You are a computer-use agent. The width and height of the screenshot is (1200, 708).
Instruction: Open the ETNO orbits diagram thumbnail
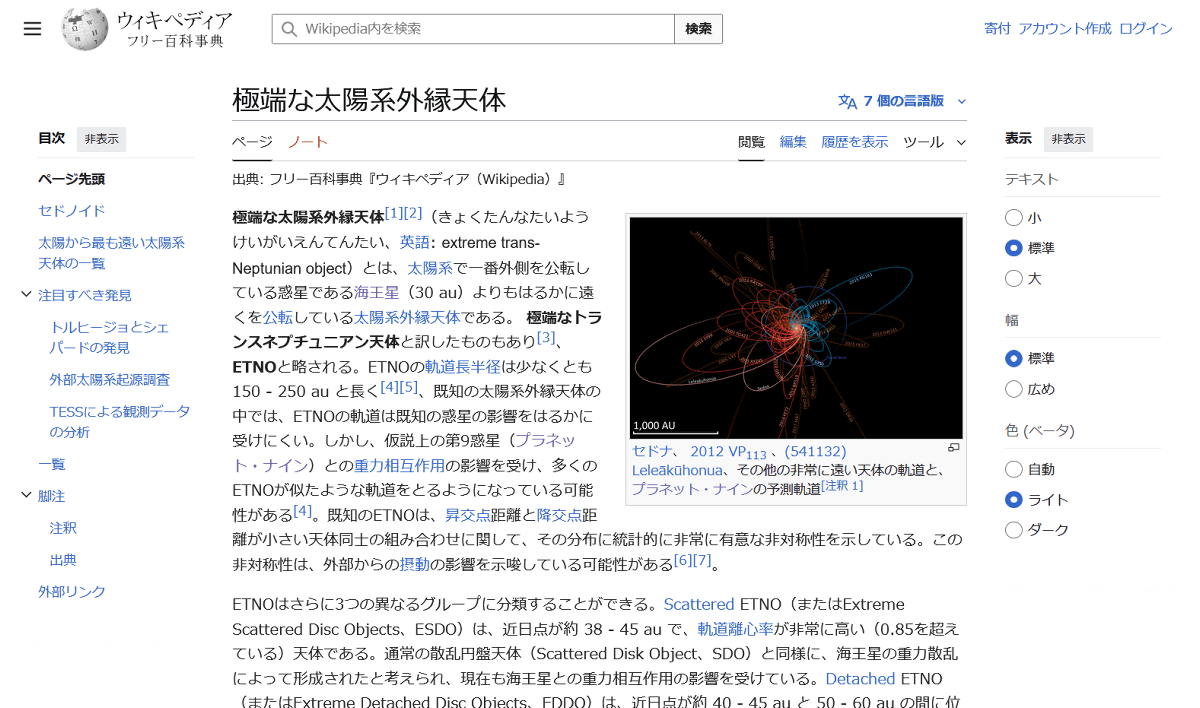pyautogui.click(x=796, y=328)
